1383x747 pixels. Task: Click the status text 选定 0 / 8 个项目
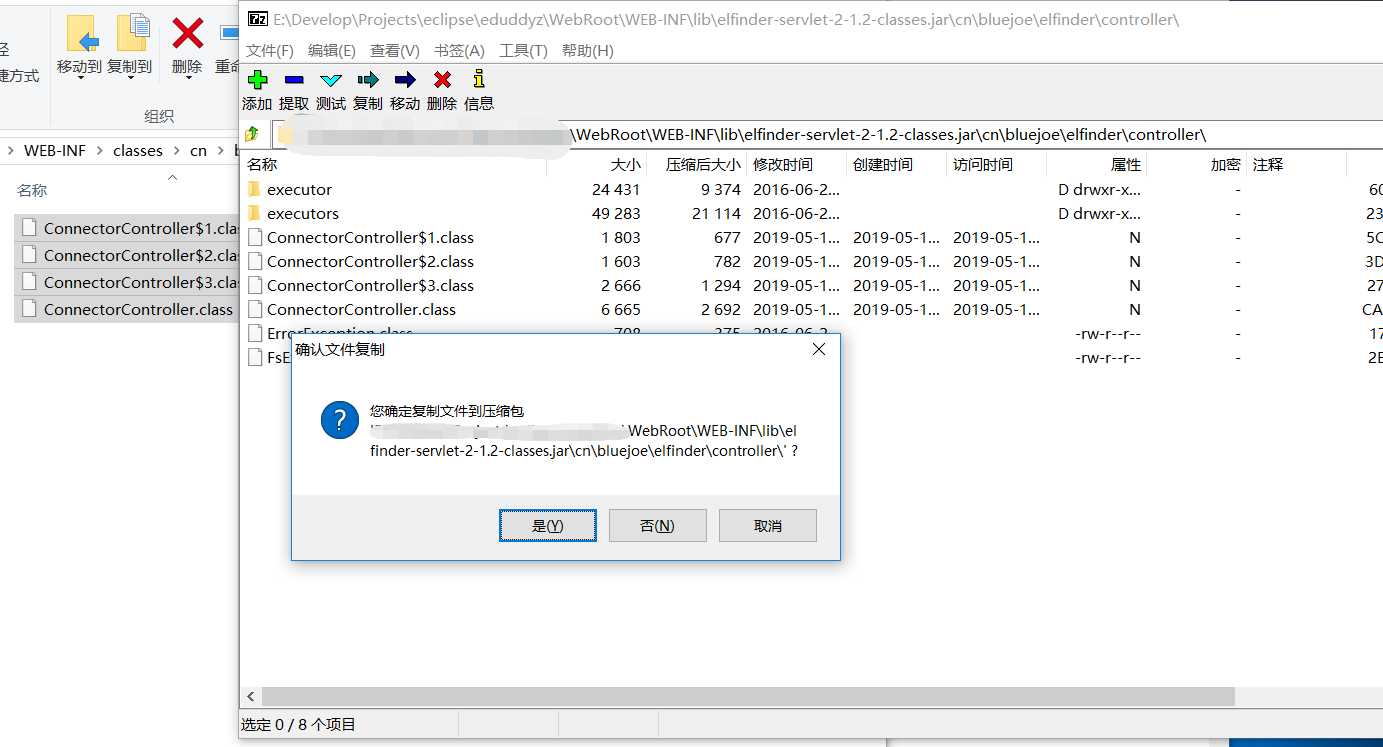299,724
